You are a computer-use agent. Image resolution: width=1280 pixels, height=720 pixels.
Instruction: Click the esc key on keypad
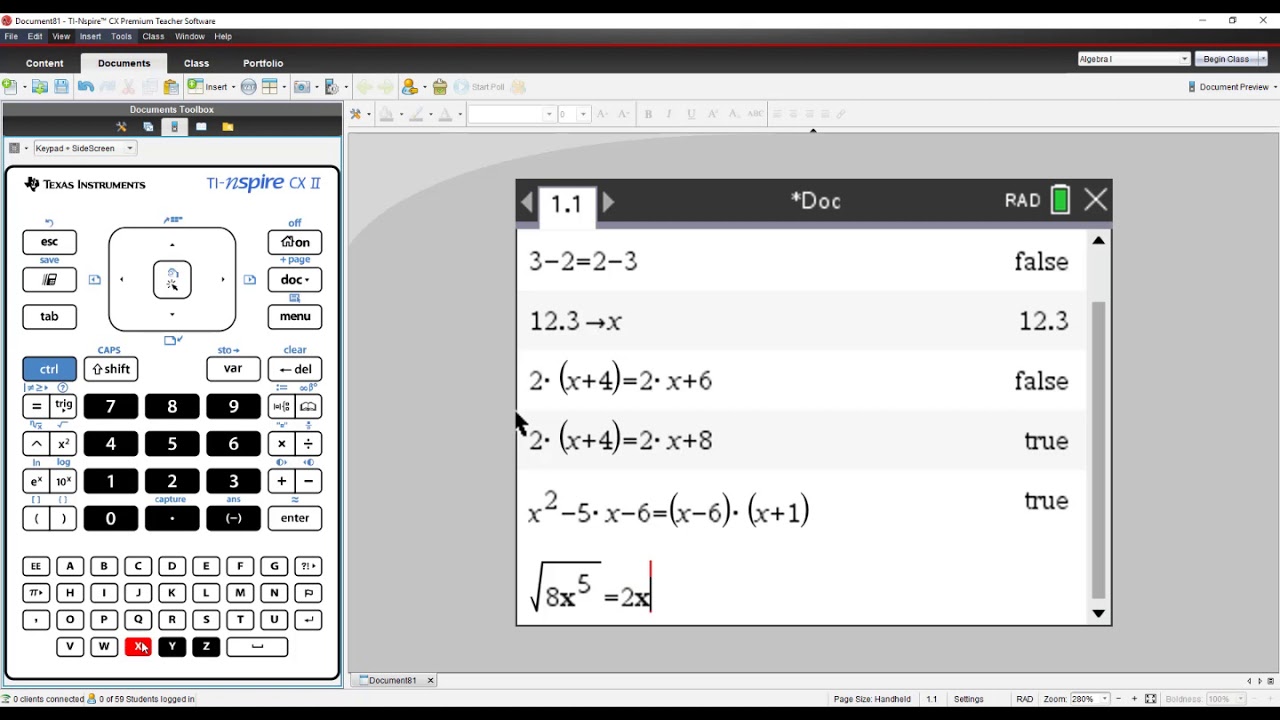tap(49, 242)
